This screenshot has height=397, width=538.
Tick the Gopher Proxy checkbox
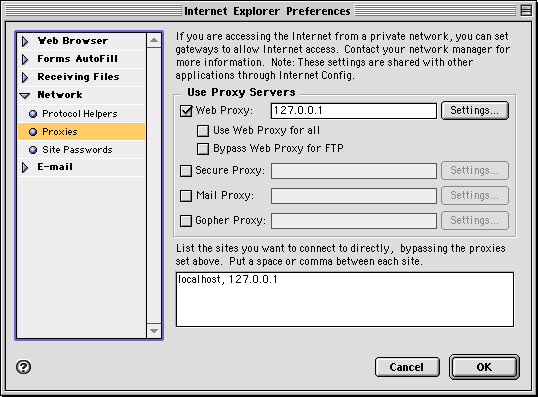186,221
